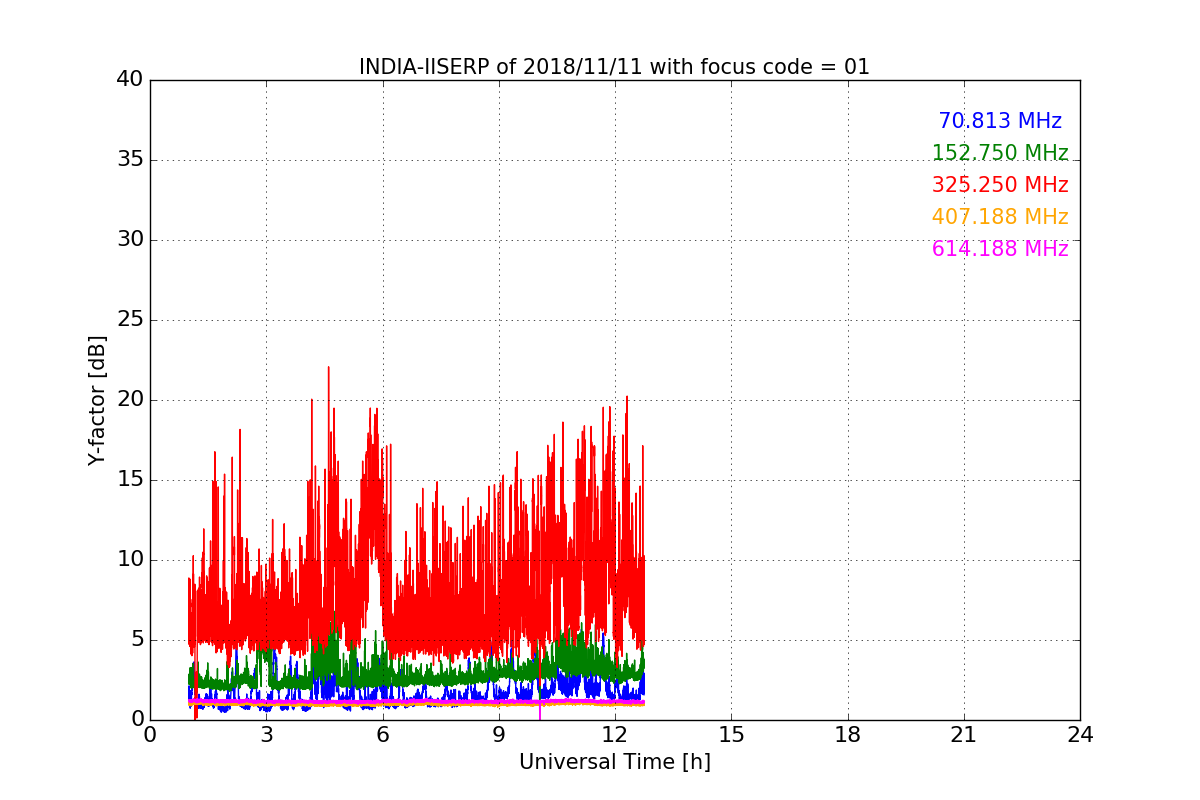Screen dimensions: 1200x800
Task: Click the 3 hour tick label
Action: 266,734
